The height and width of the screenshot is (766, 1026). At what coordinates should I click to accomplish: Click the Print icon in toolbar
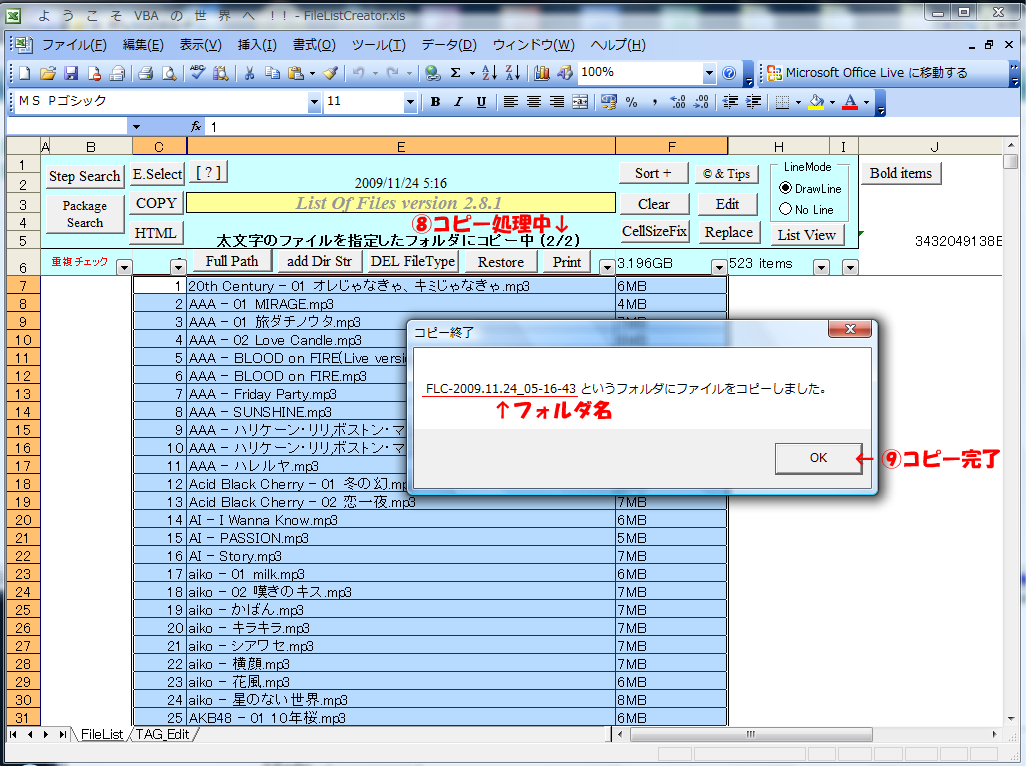coord(145,73)
